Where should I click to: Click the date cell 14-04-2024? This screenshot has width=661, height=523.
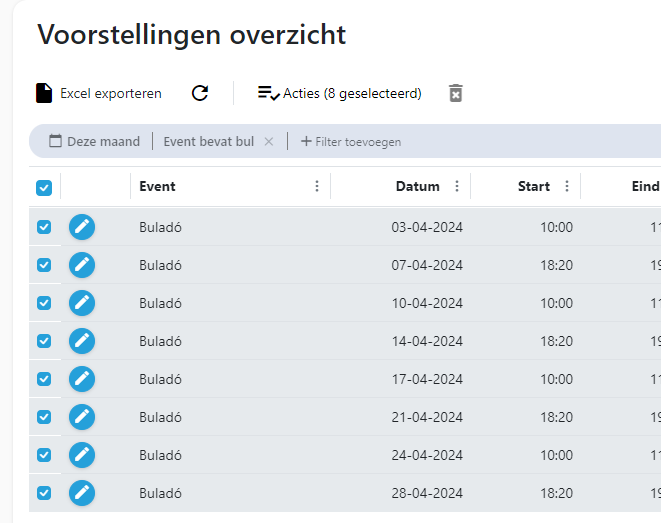click(427, 341)
